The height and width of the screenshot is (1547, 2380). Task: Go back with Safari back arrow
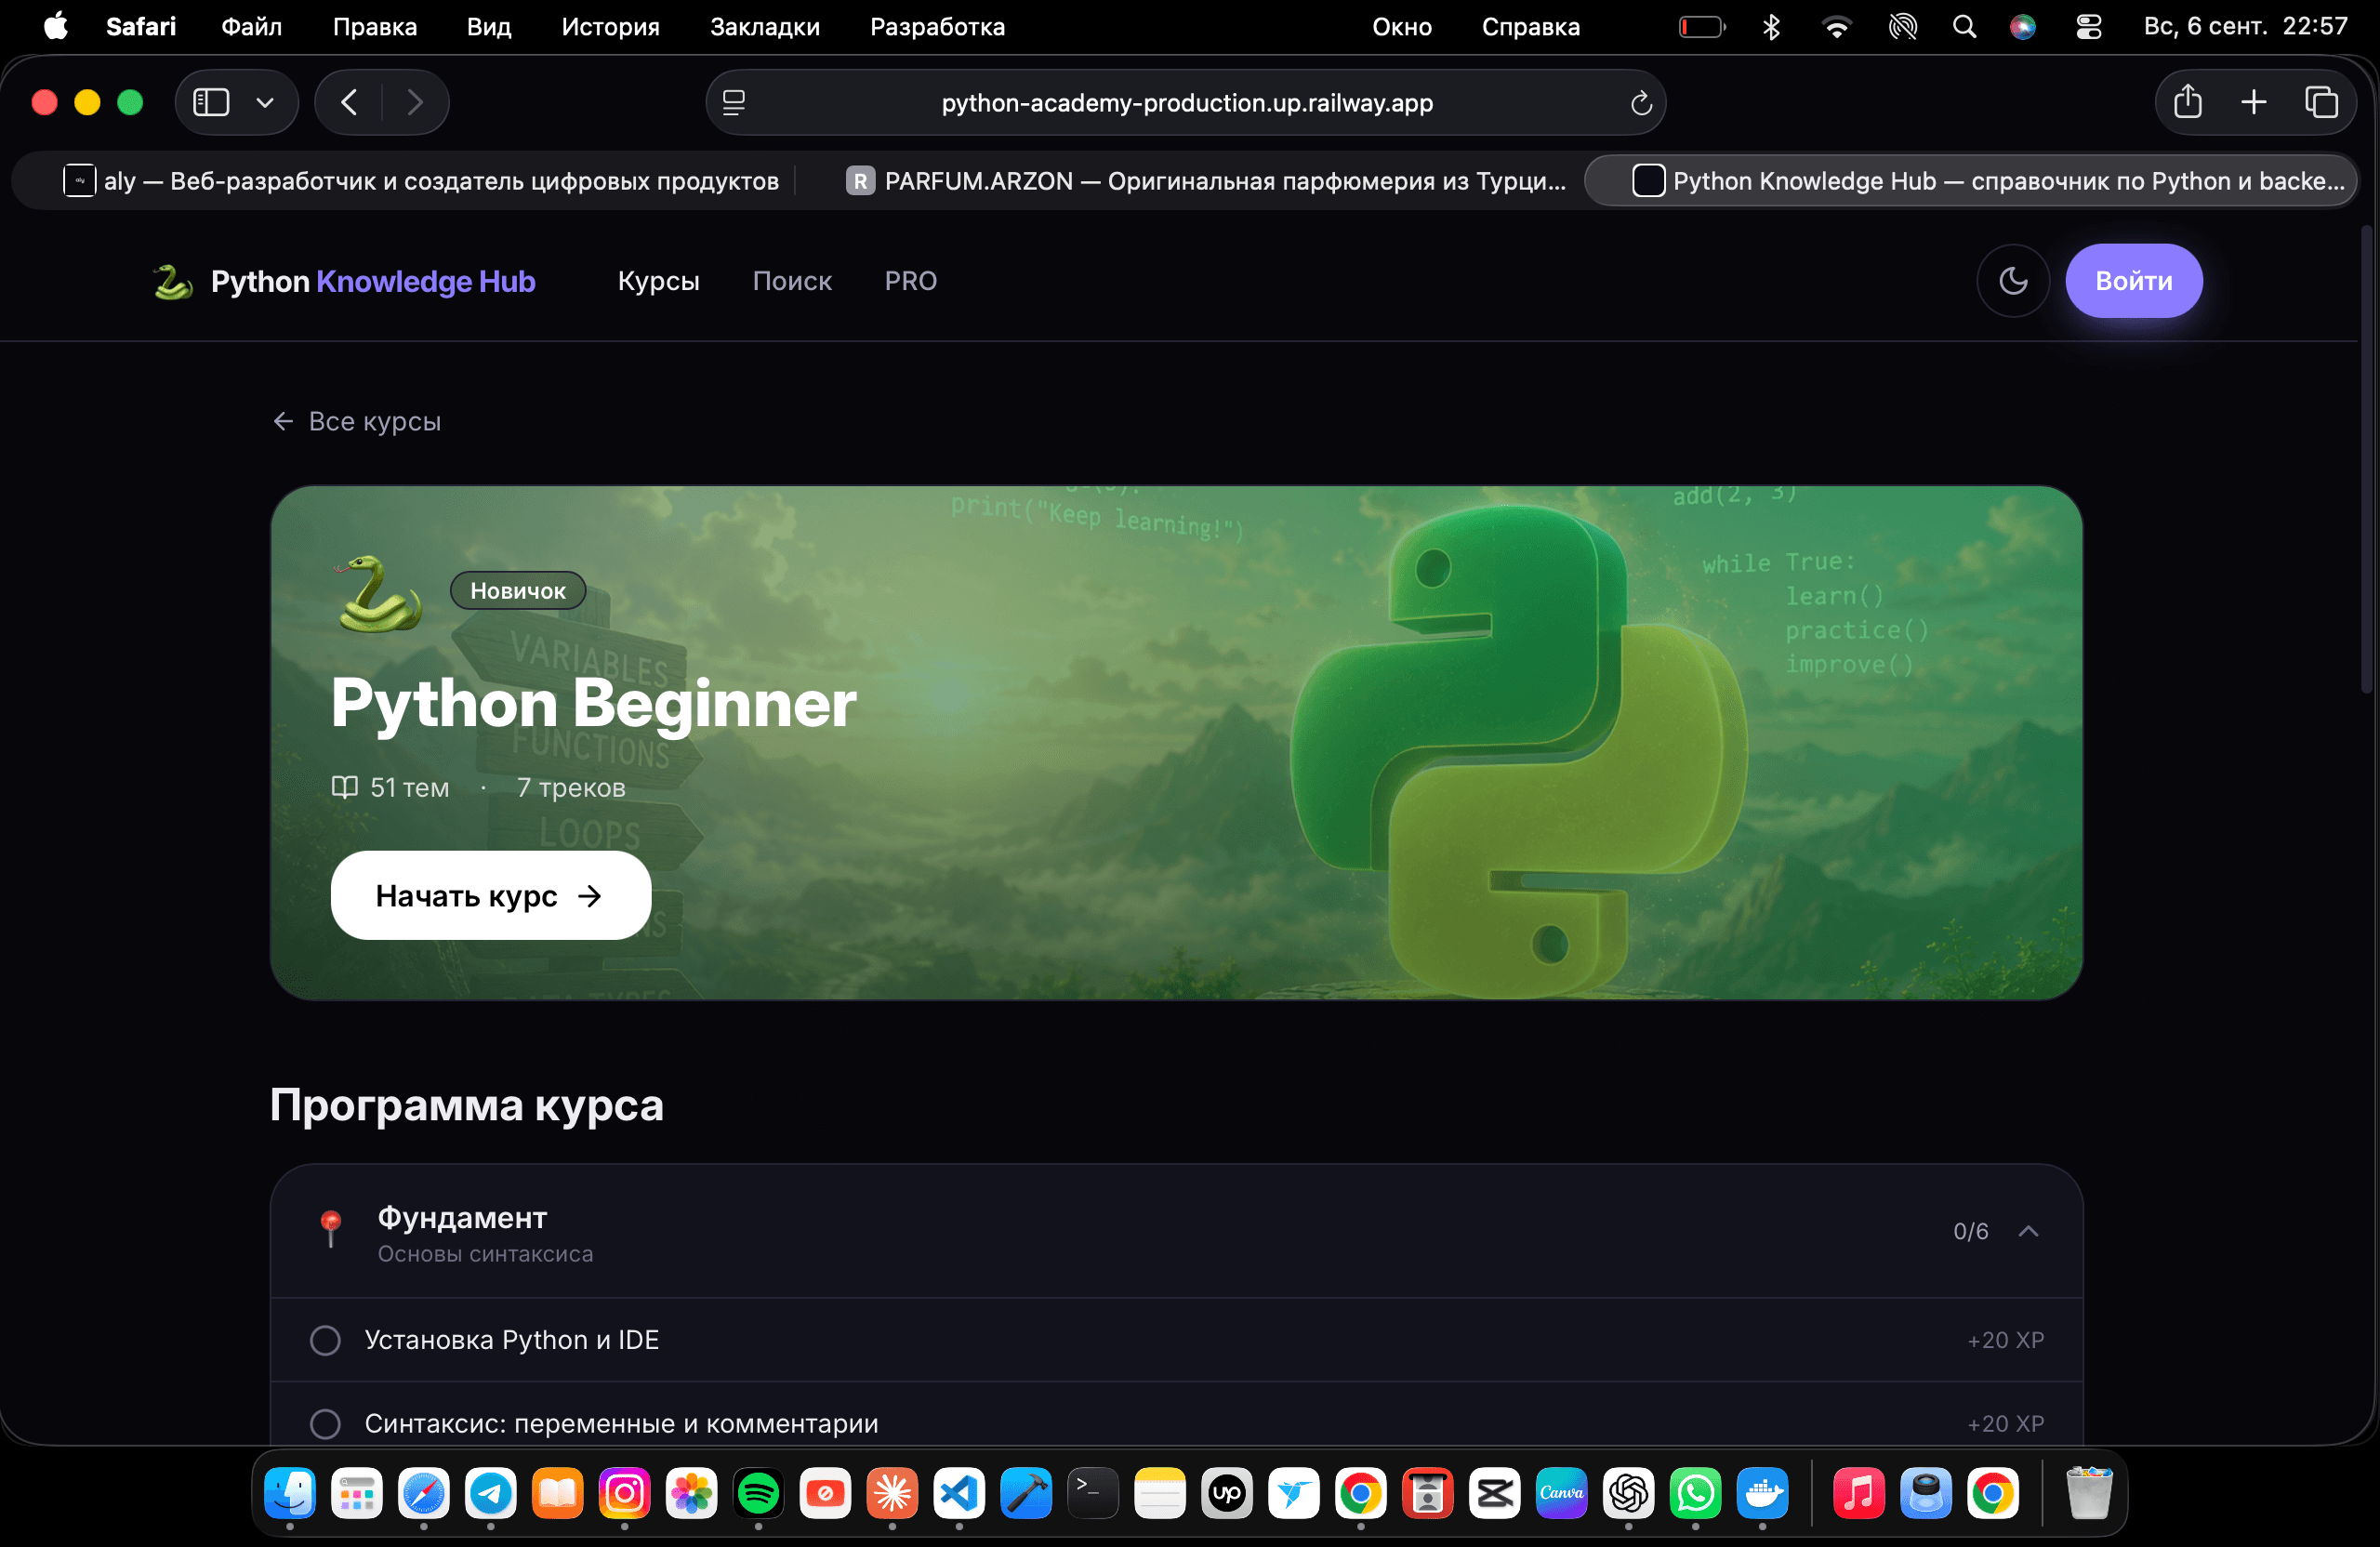(349, 102)
